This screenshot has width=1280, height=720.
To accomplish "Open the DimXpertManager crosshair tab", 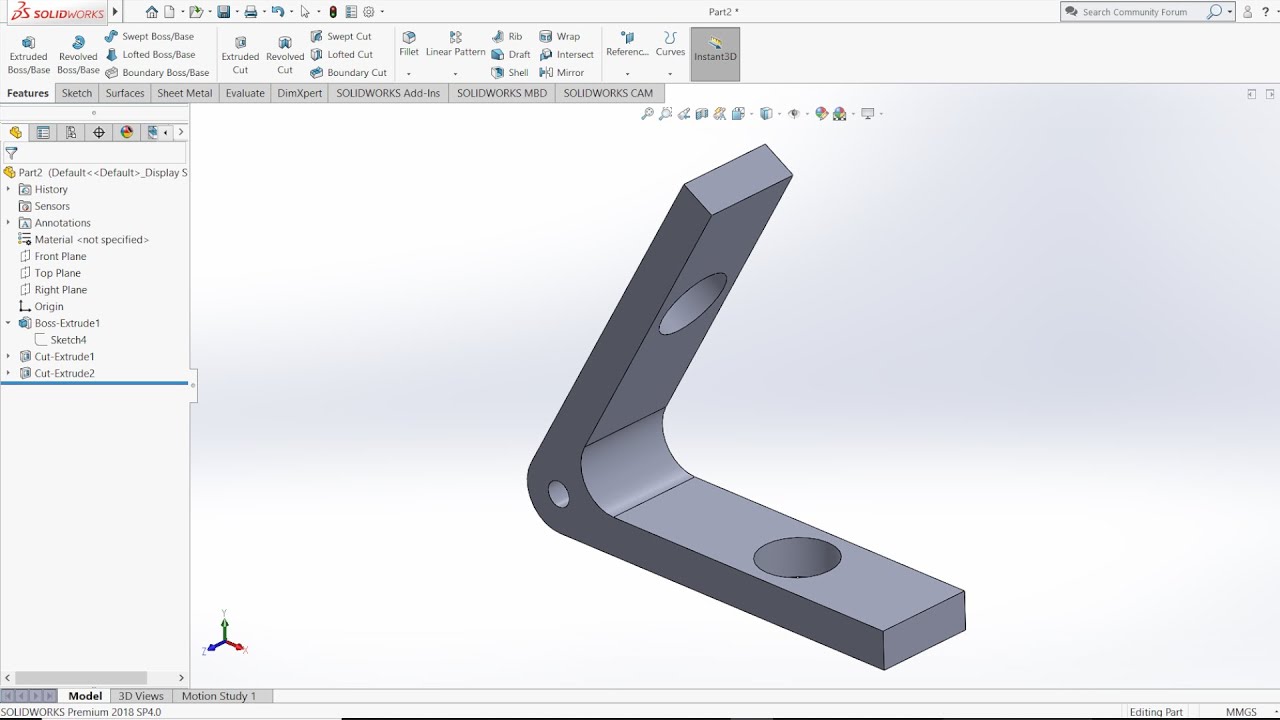I will (x=99, y=132).
